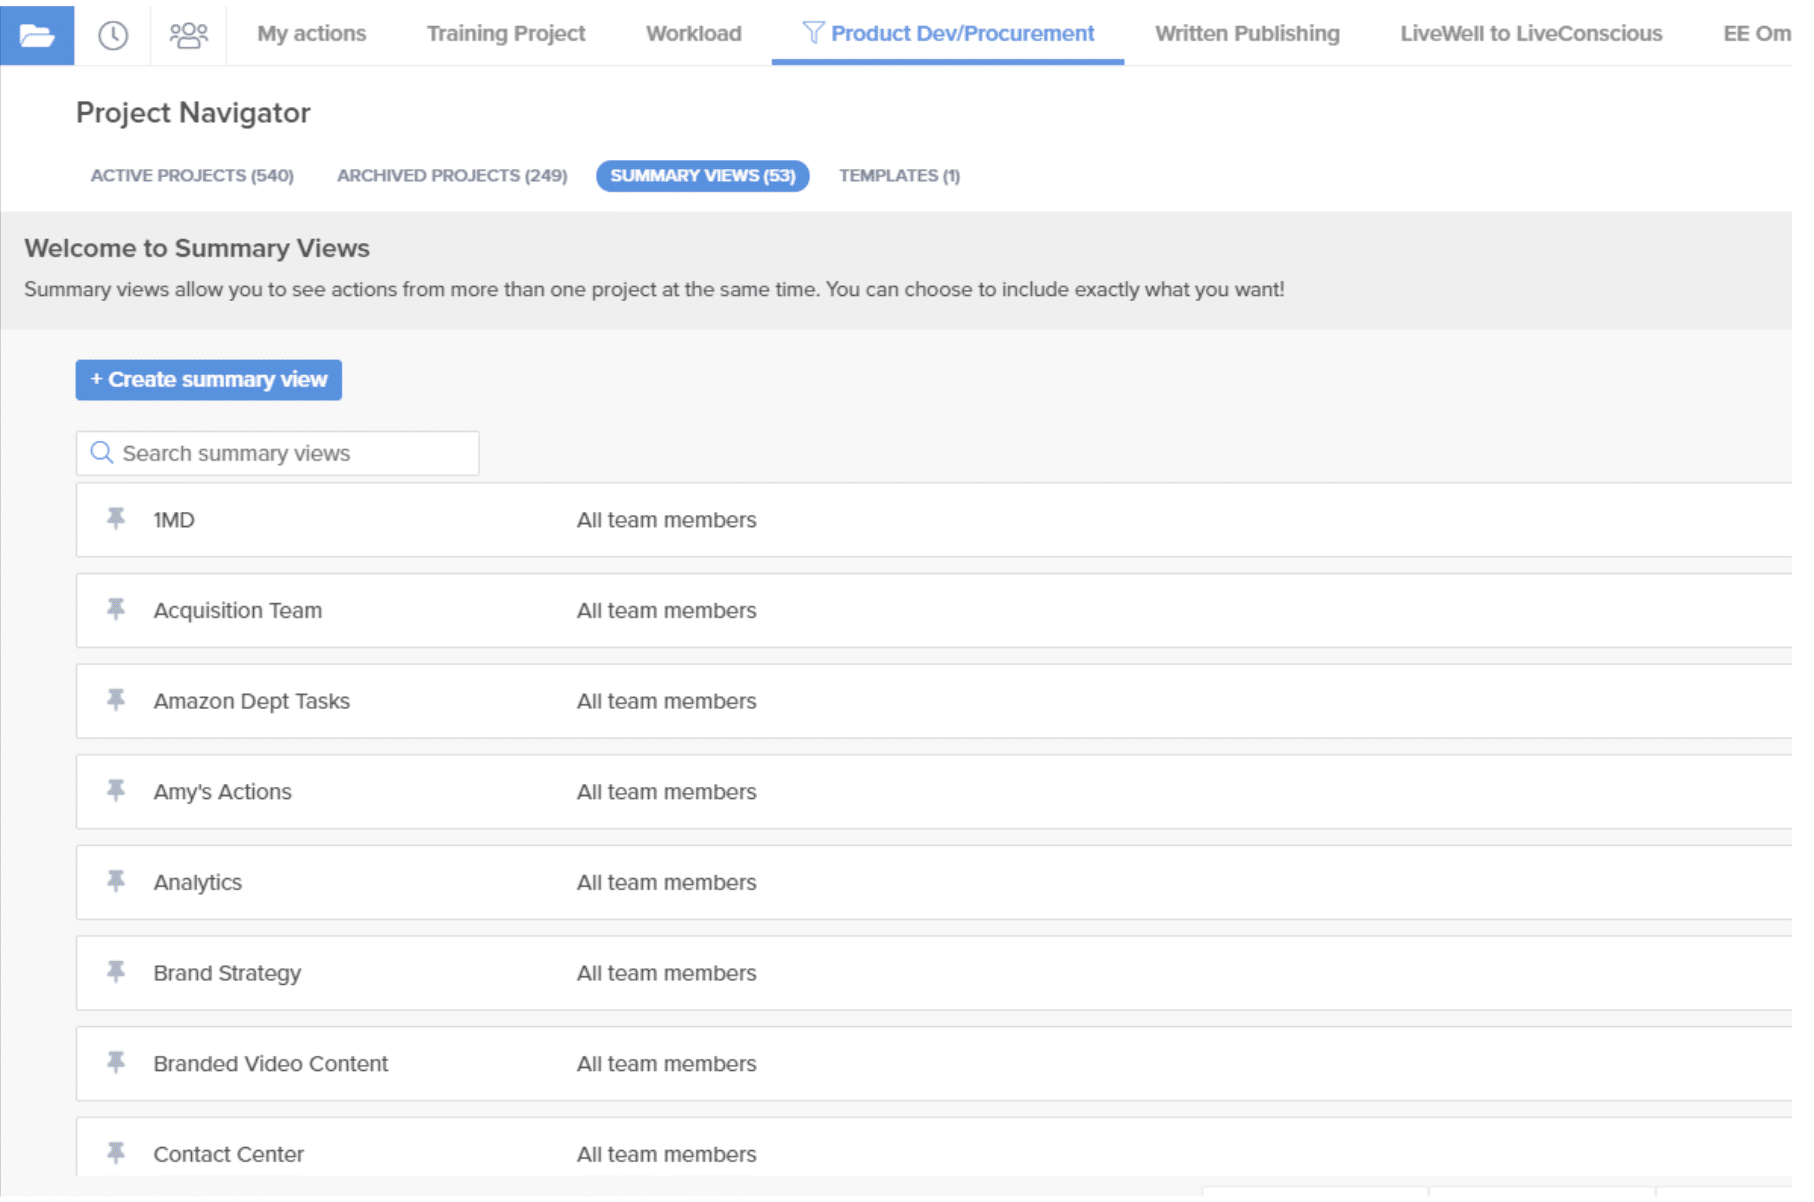Open the Branded Video Content view
This screenshot has height=1202, width=1814.
tap(271, 1064)
